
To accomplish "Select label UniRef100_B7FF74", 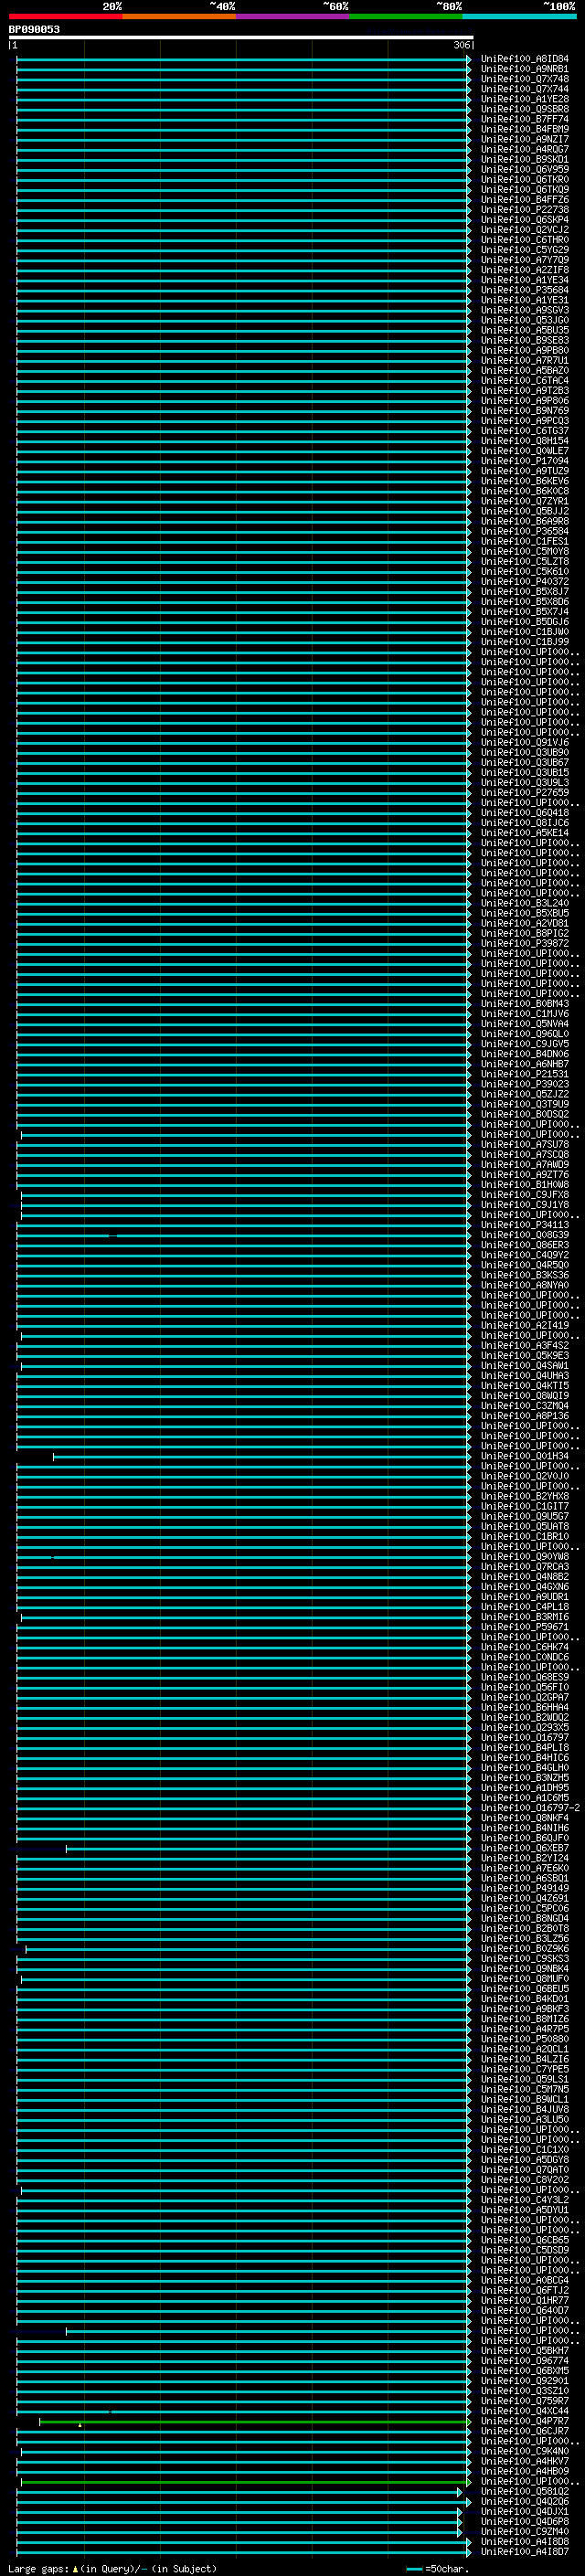I will coord(525,119).
